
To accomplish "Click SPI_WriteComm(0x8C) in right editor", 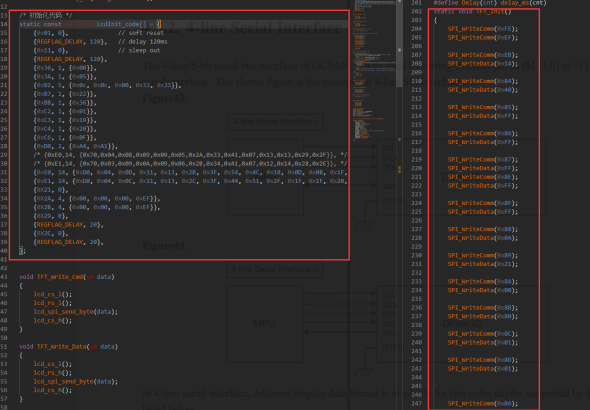I will point(483,334).
